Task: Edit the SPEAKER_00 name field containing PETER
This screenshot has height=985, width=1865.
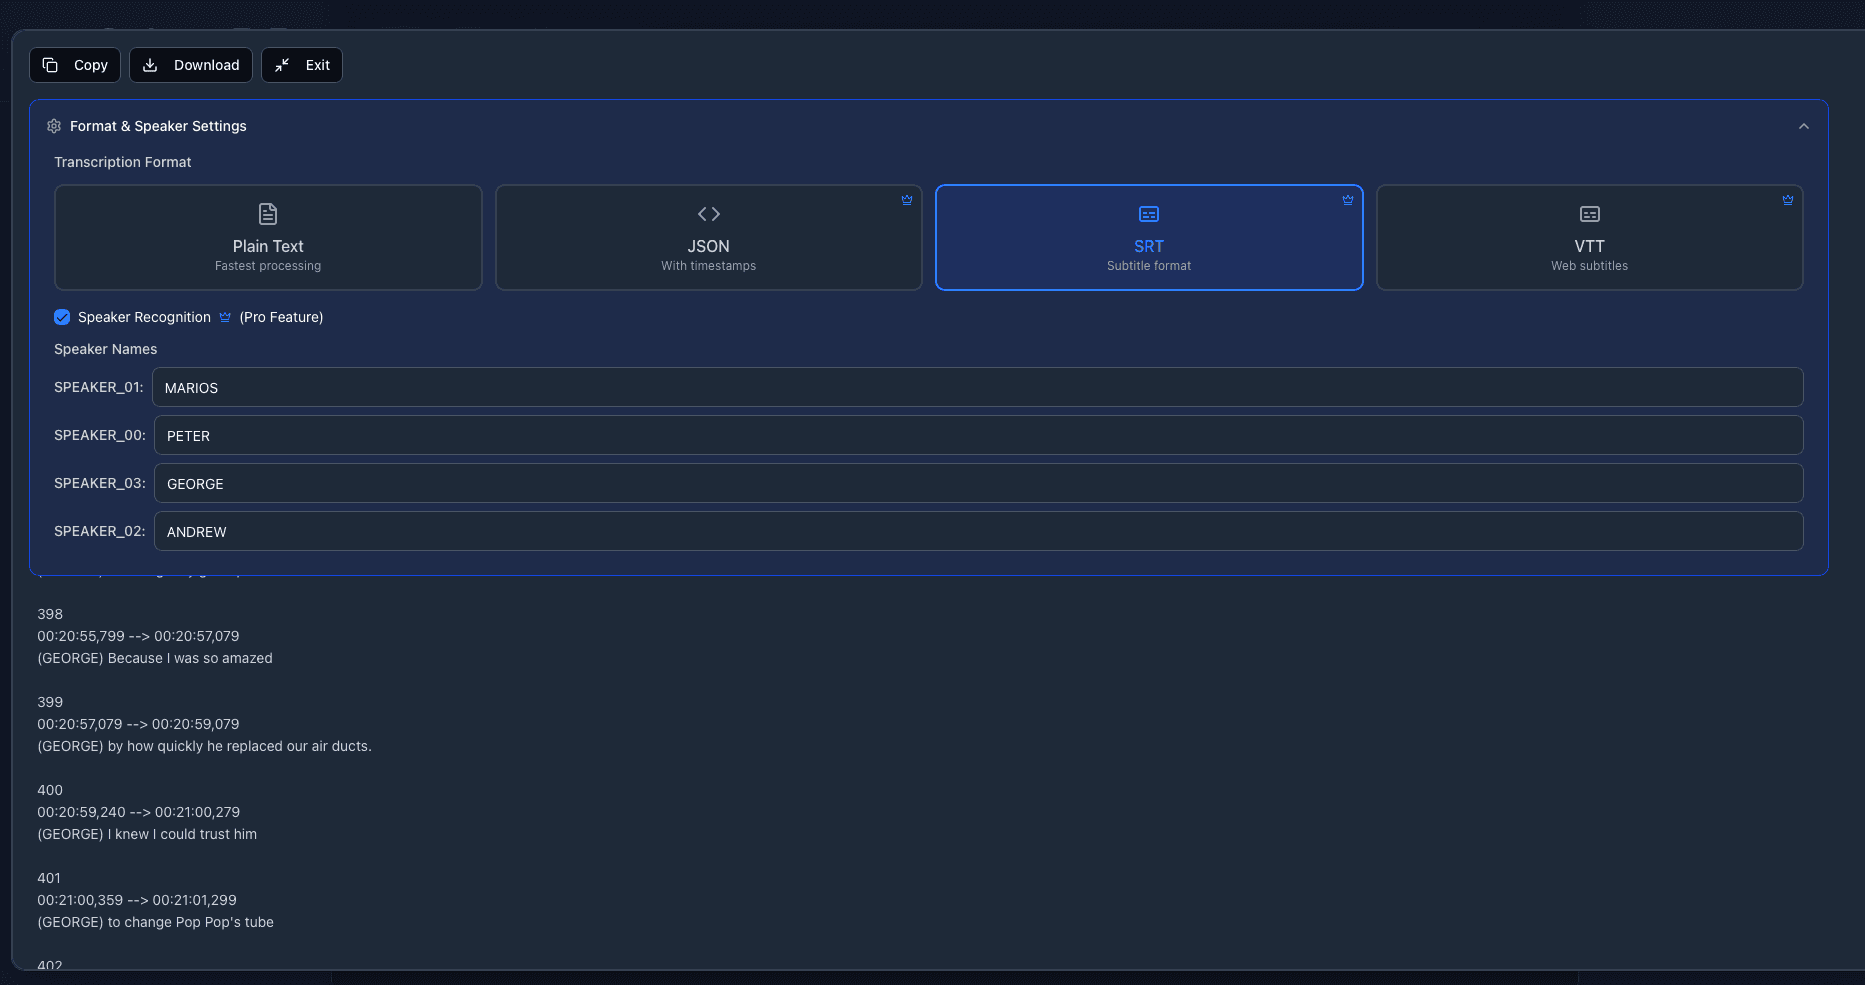Action: coord(977,436)
